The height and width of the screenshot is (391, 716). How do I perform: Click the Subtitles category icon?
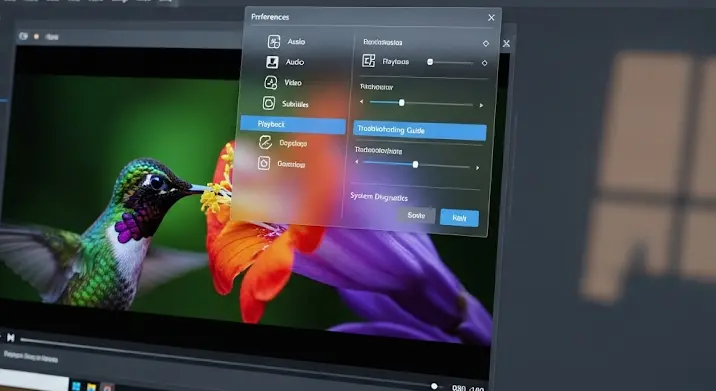pyautogui.click(x=269, y=103)
